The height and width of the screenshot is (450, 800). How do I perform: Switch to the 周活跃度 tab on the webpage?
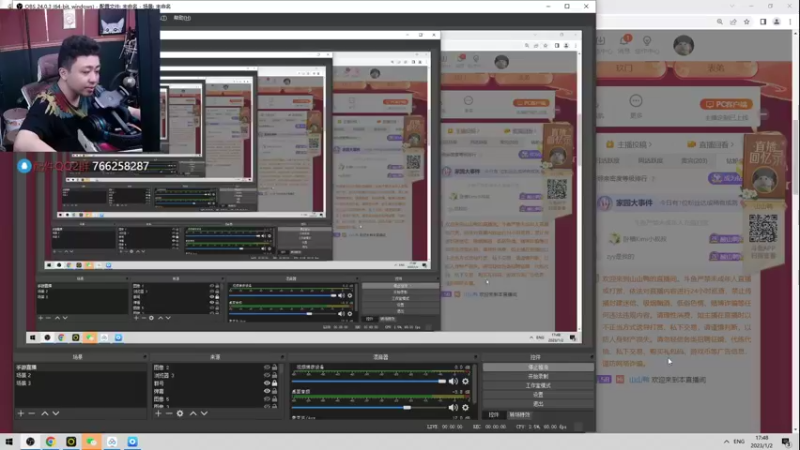(x=650, y=161)
